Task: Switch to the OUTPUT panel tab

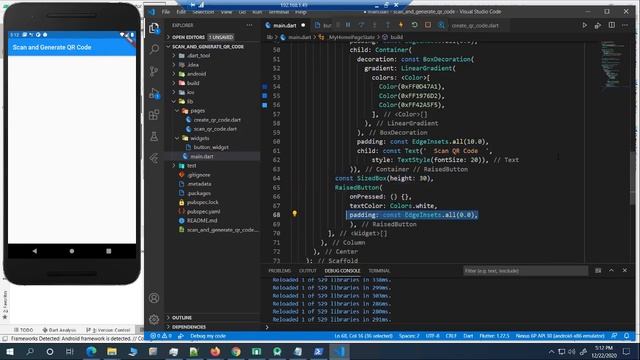Action: click(x=308, y=271)
